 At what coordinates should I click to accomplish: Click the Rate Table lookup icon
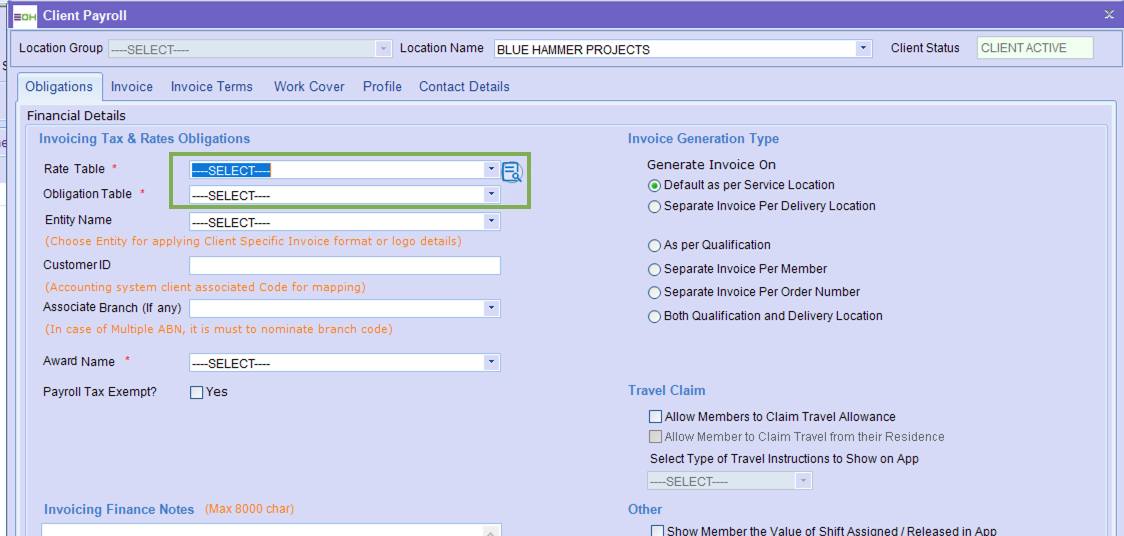pyautogui.click(x=512, y=172)
